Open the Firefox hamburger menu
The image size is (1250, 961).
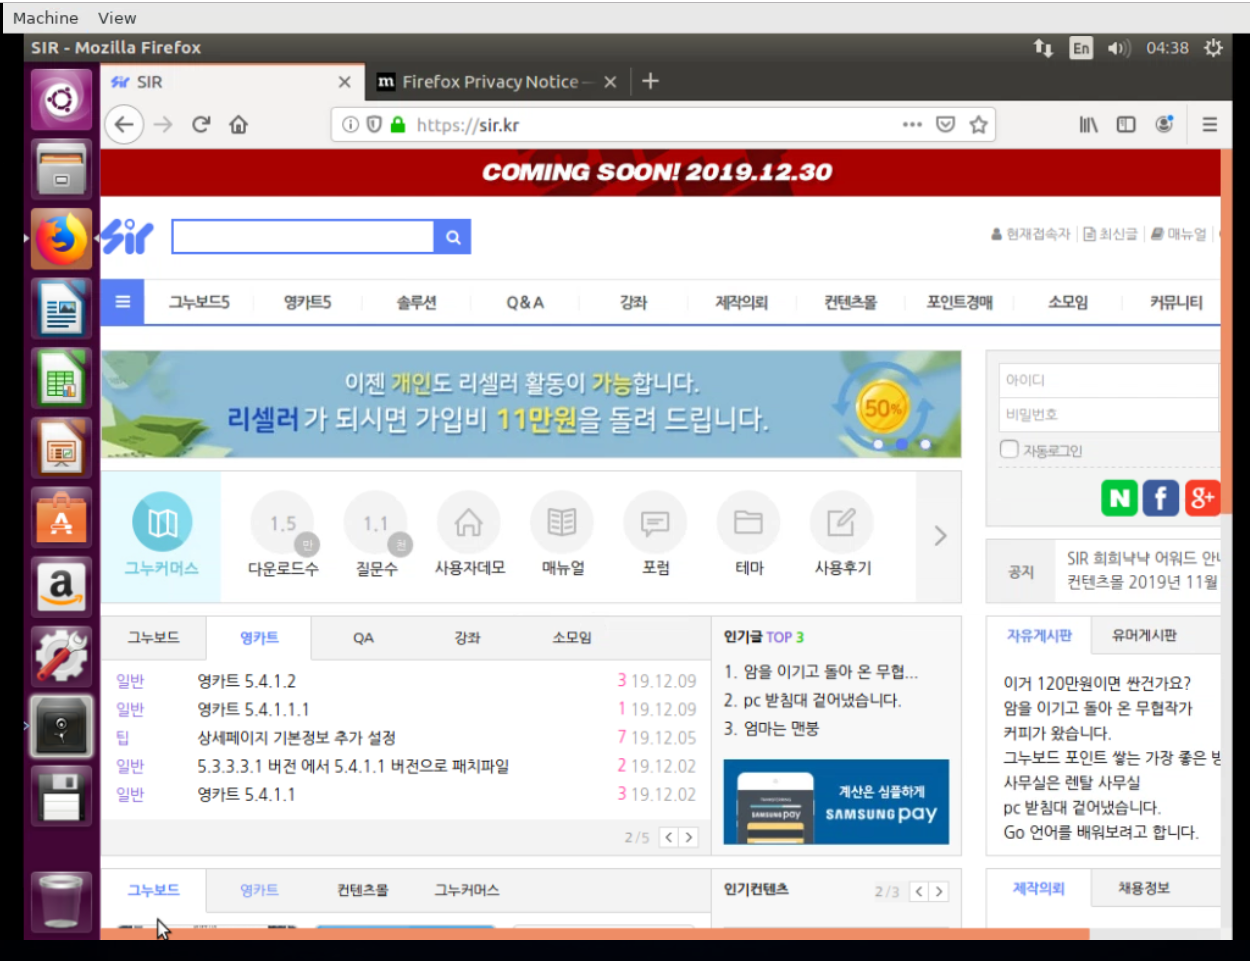[x=1209, y=124]
